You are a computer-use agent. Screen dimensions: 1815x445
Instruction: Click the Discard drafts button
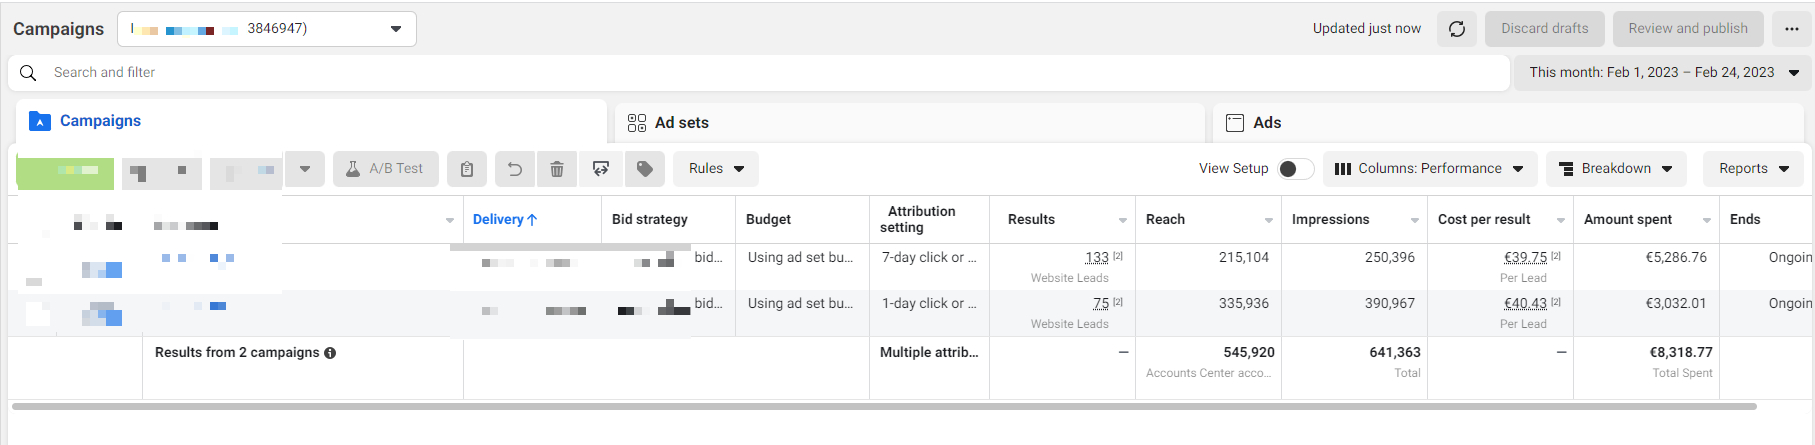(1544, 29)
